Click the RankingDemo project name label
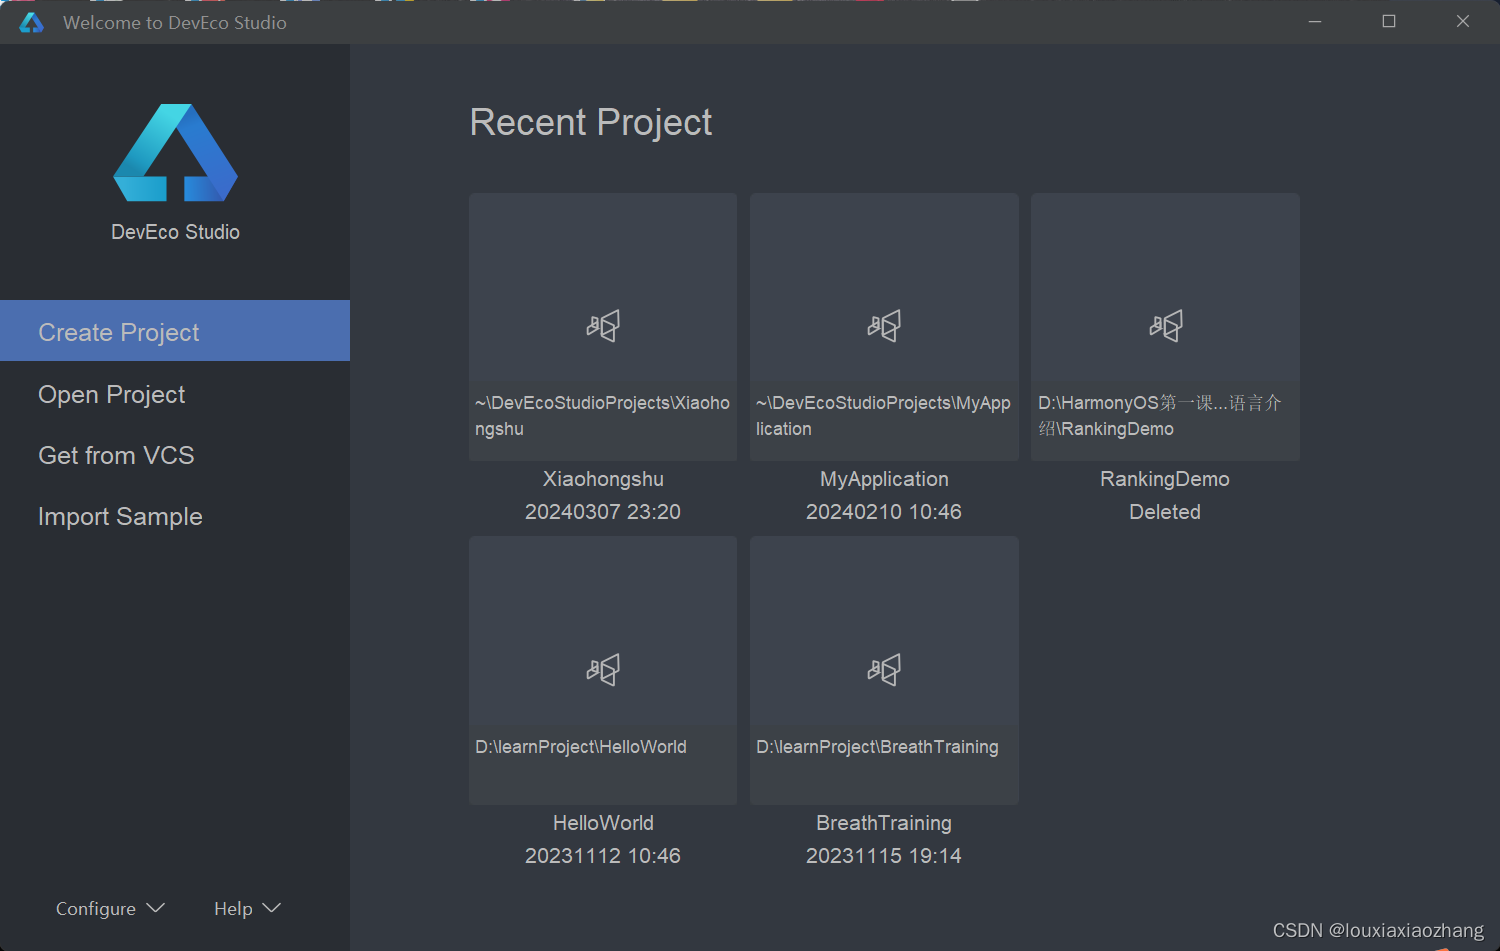This screenshot has width=1500, height=951. pyautogui.click(x=1165, y=479)
